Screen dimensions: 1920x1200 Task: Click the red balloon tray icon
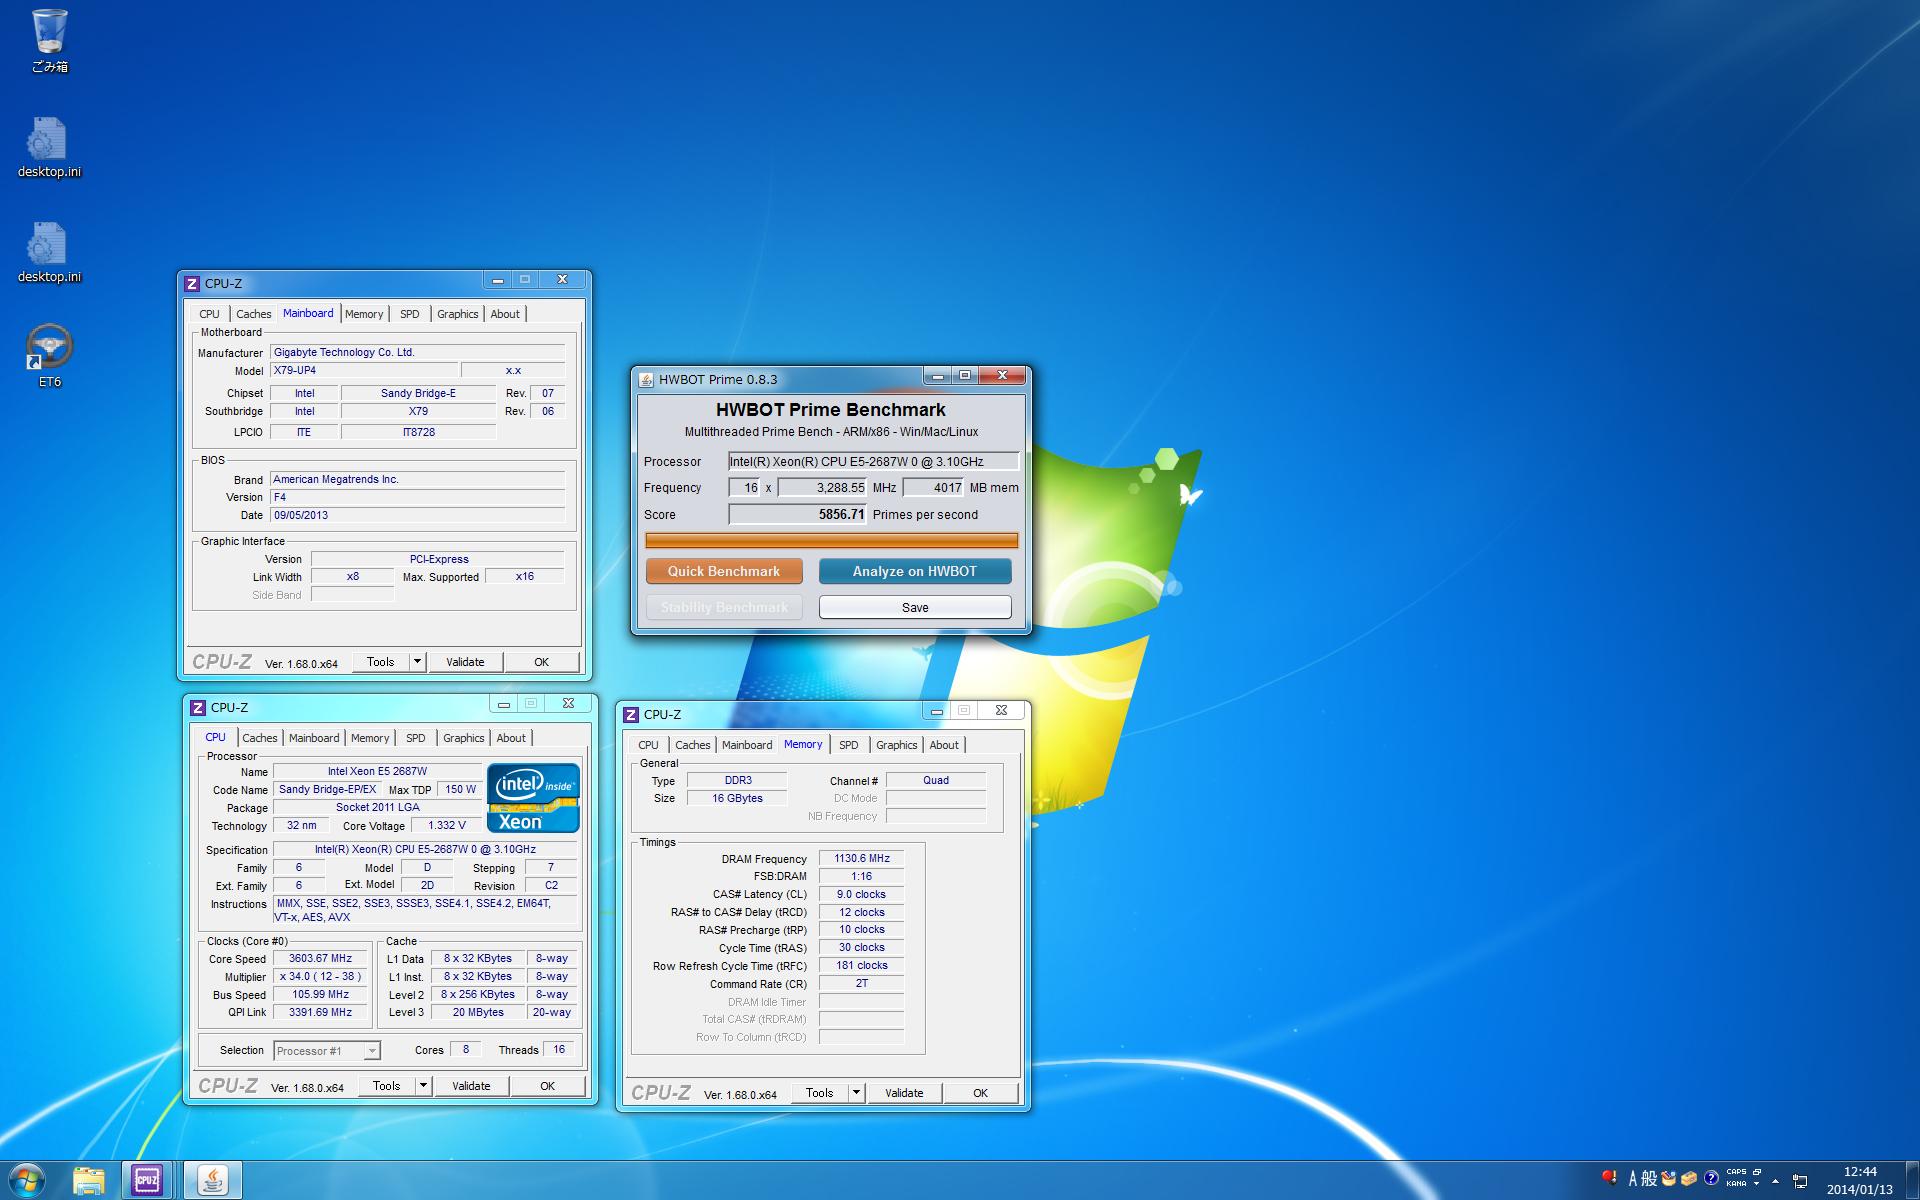[x=1608, y=1178]
